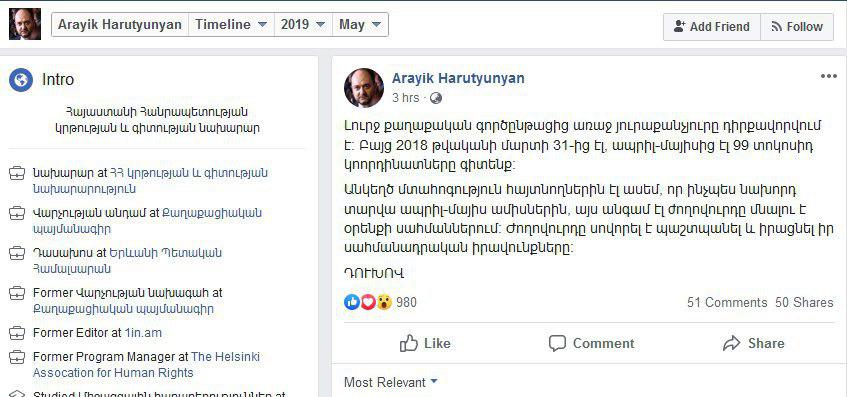Share the post using the Share button
The image size is (847, 397).
[754, 343]
